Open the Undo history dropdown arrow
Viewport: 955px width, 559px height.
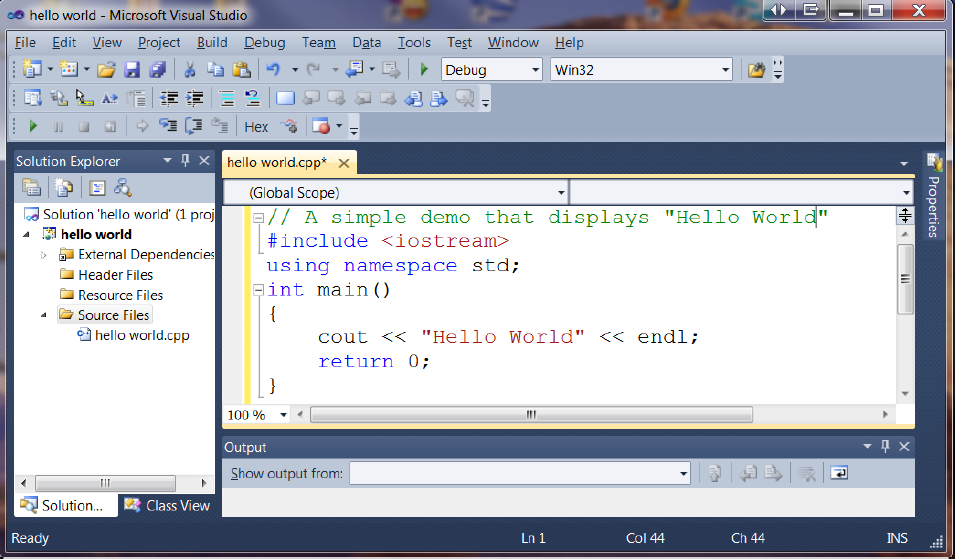[295, 70]
